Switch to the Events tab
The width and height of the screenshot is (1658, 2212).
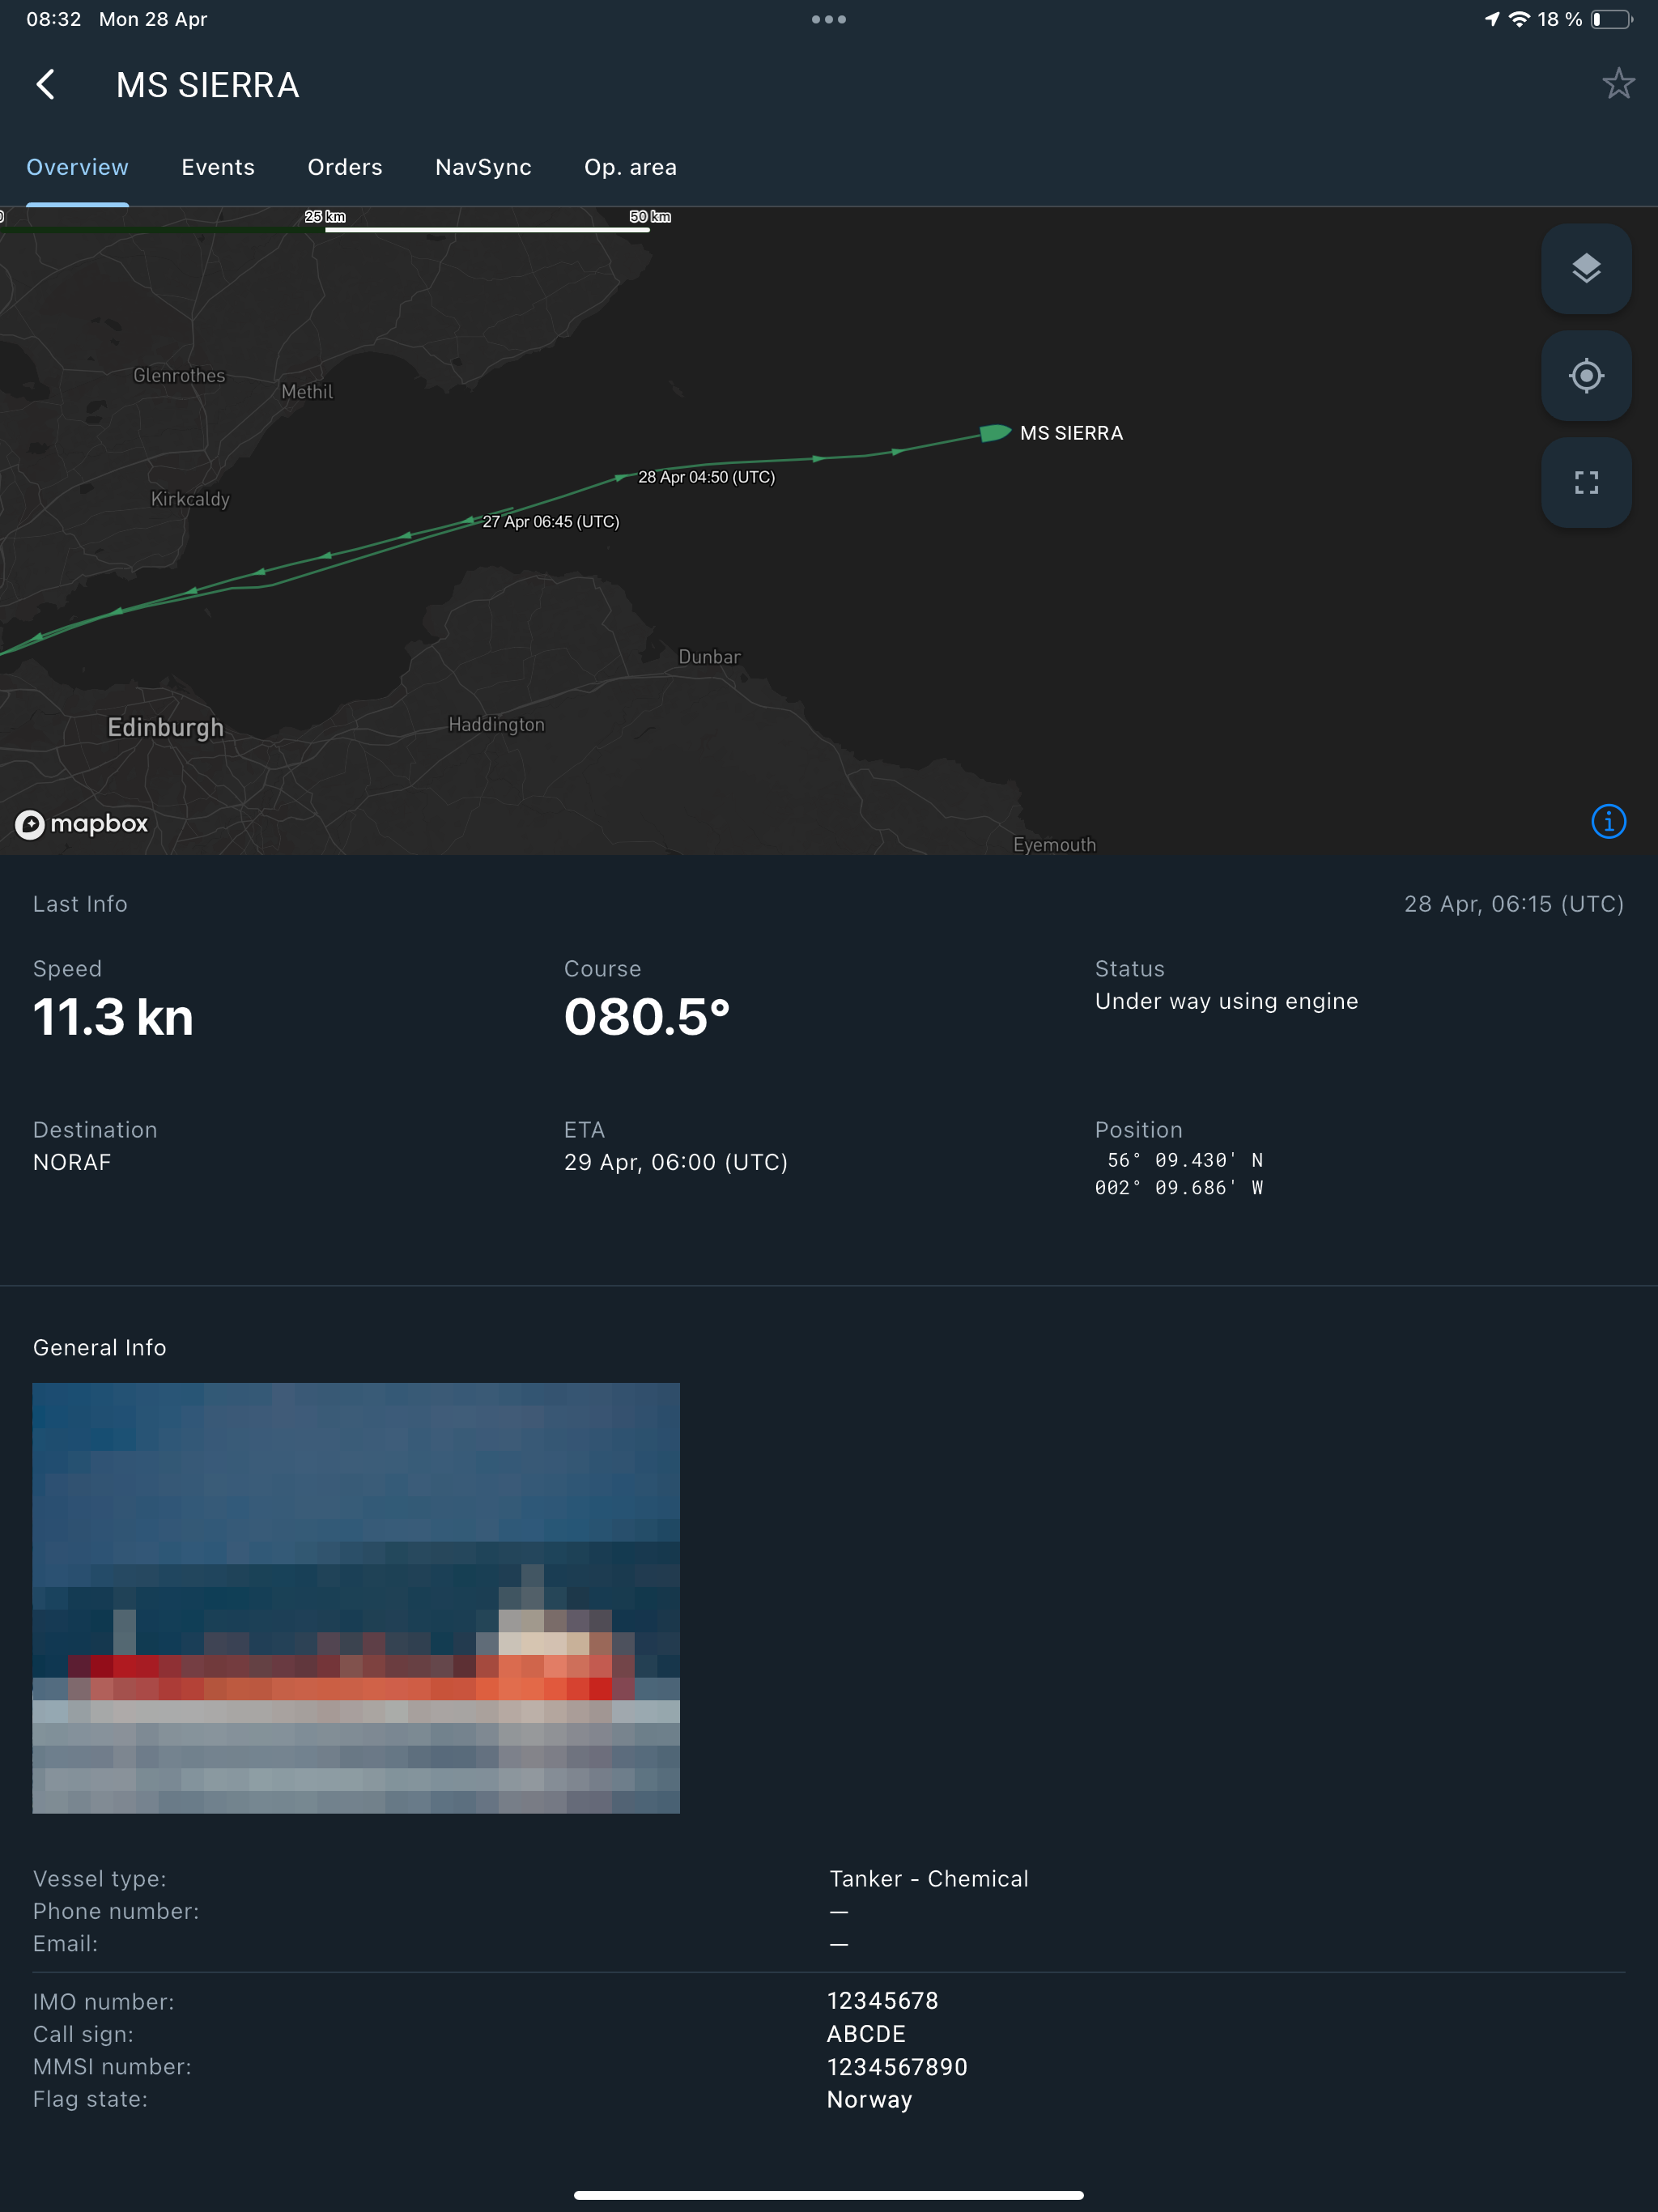(x=218, y=167)
